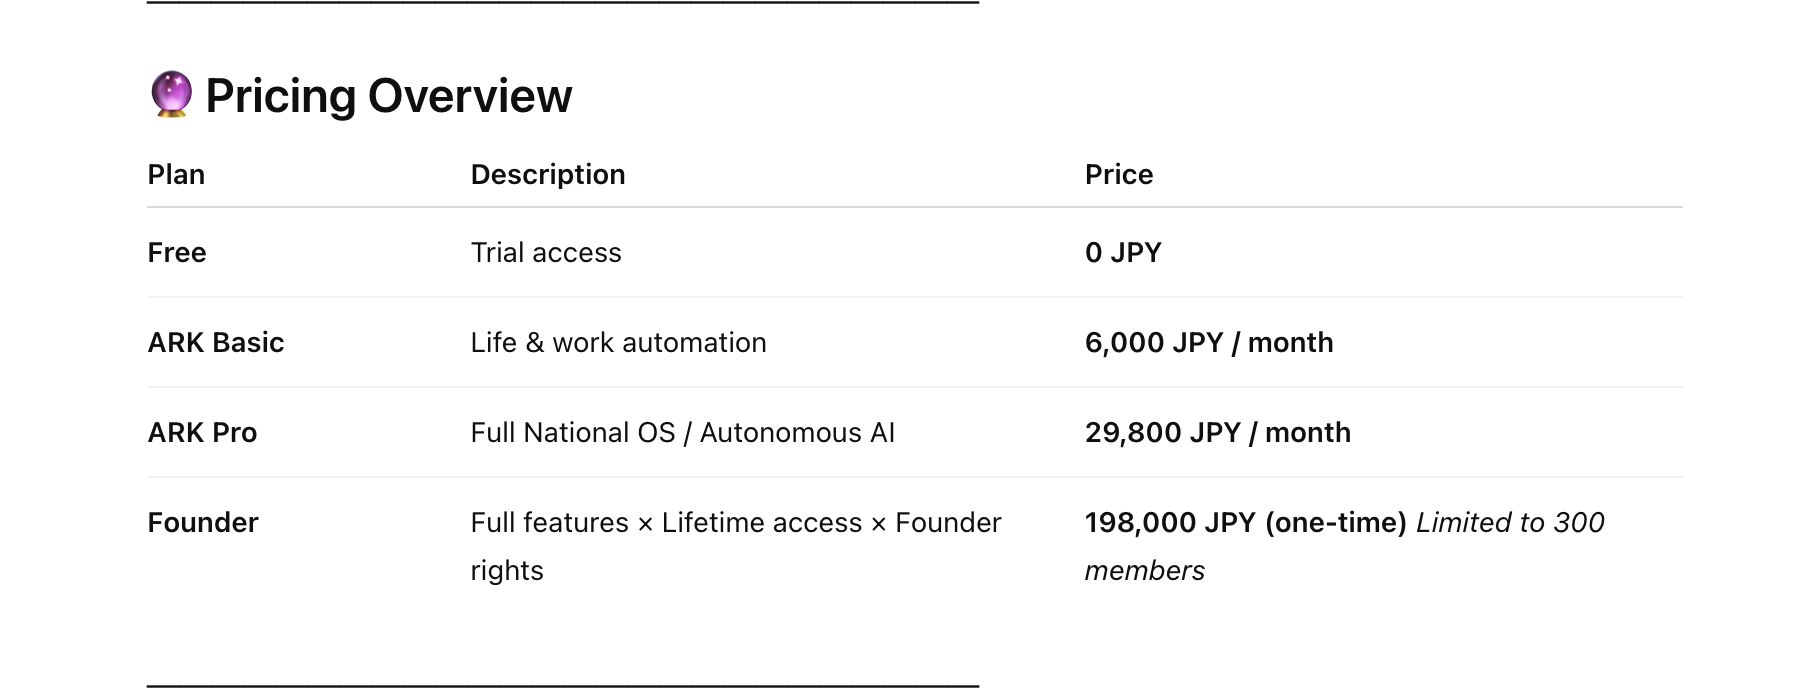The width and height of the screenshot is (1798, 690).
Task: Select the Description column header
Action: (547, 174)
